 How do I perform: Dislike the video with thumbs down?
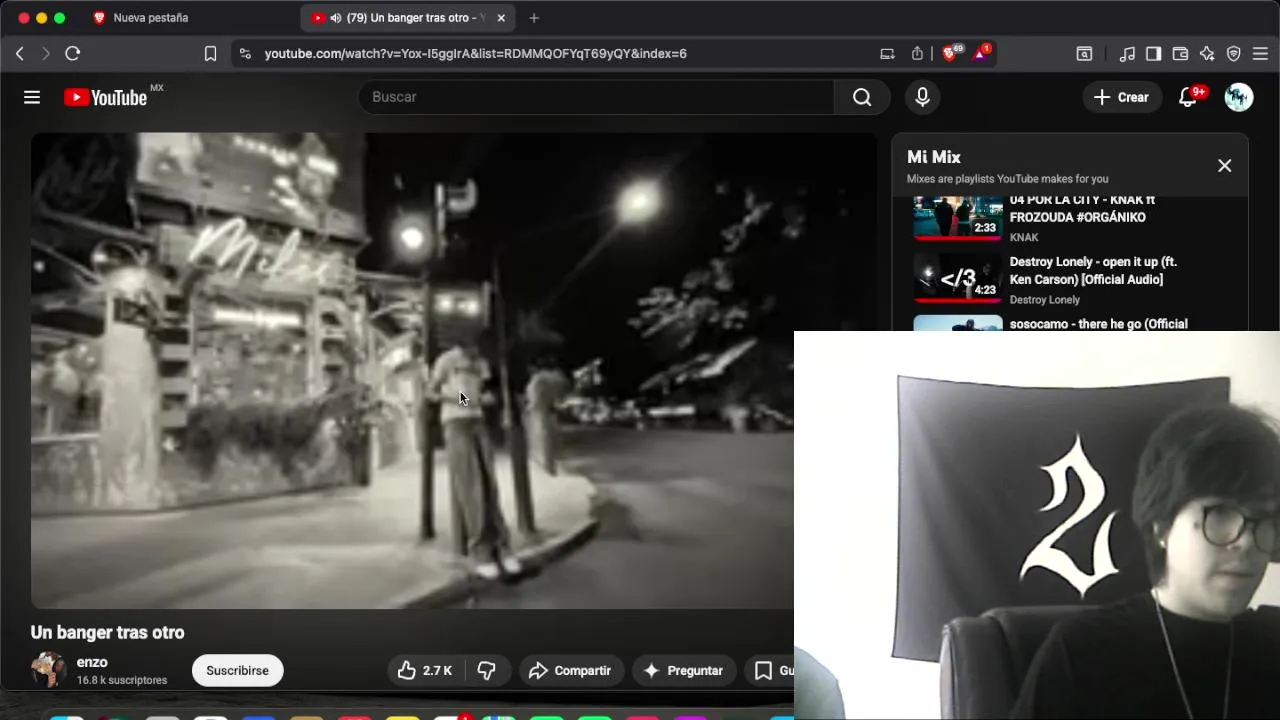(x=487, y=671)
